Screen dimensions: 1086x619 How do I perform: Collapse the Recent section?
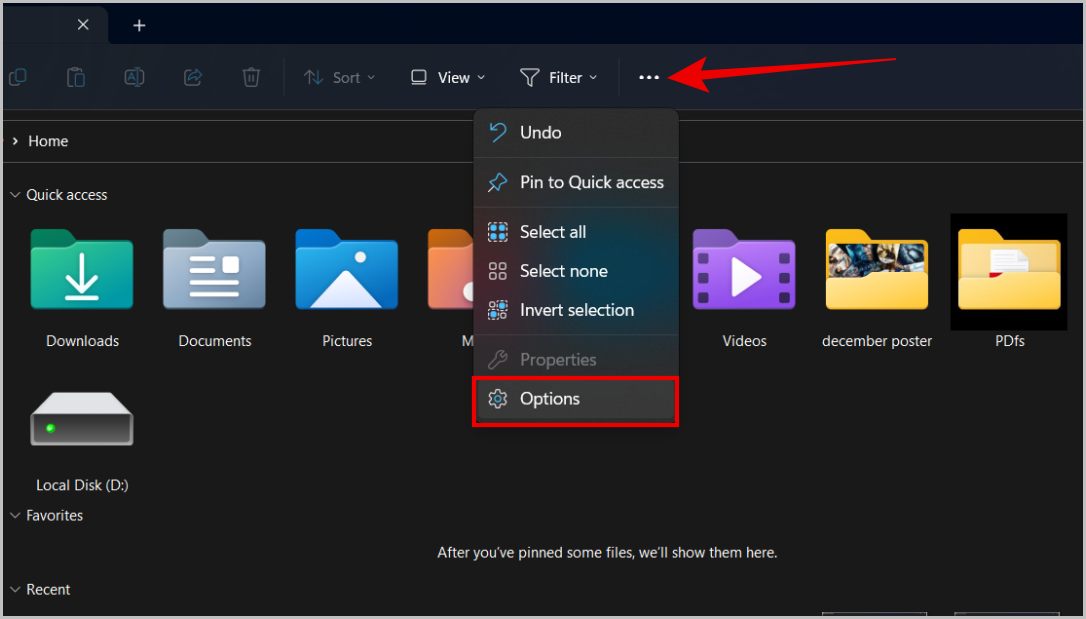point(14,590)
